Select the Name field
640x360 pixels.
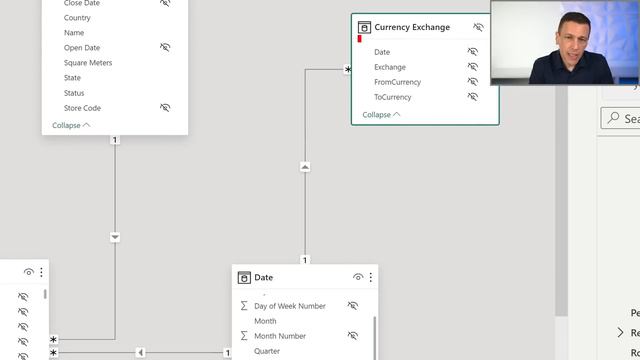[x=74, y=33]
